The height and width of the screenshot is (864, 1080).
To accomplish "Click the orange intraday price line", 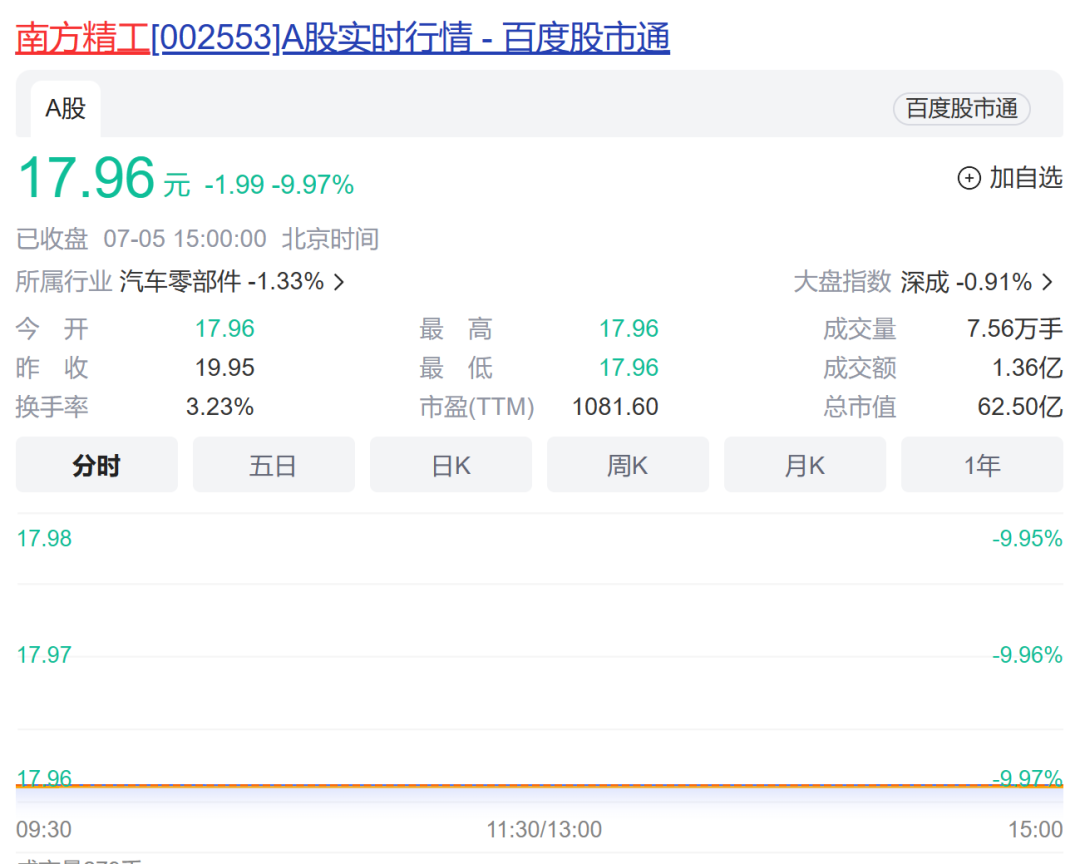I will (x=539, y=785).
